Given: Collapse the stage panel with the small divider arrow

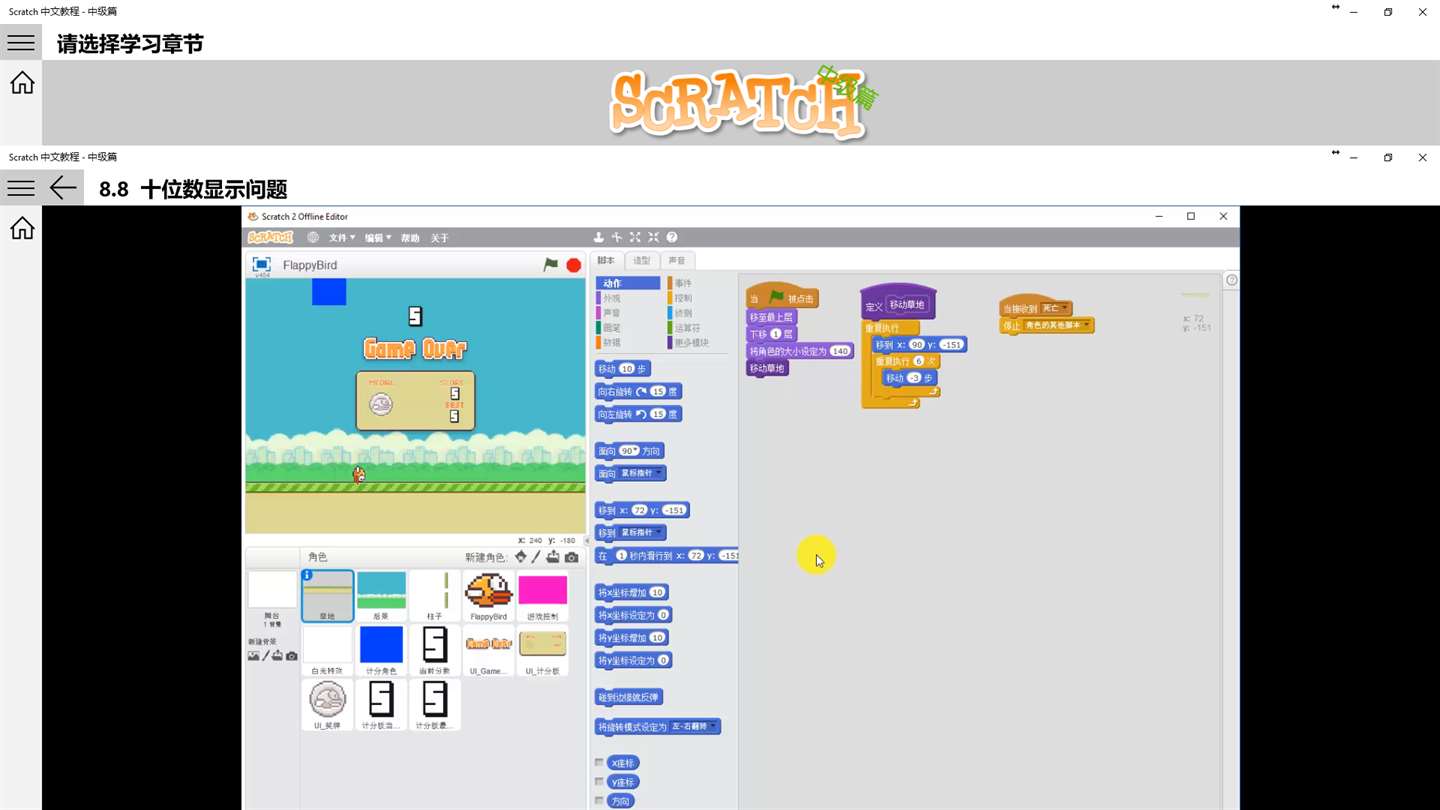Looking at the screenshot, I should pos(588,541).
